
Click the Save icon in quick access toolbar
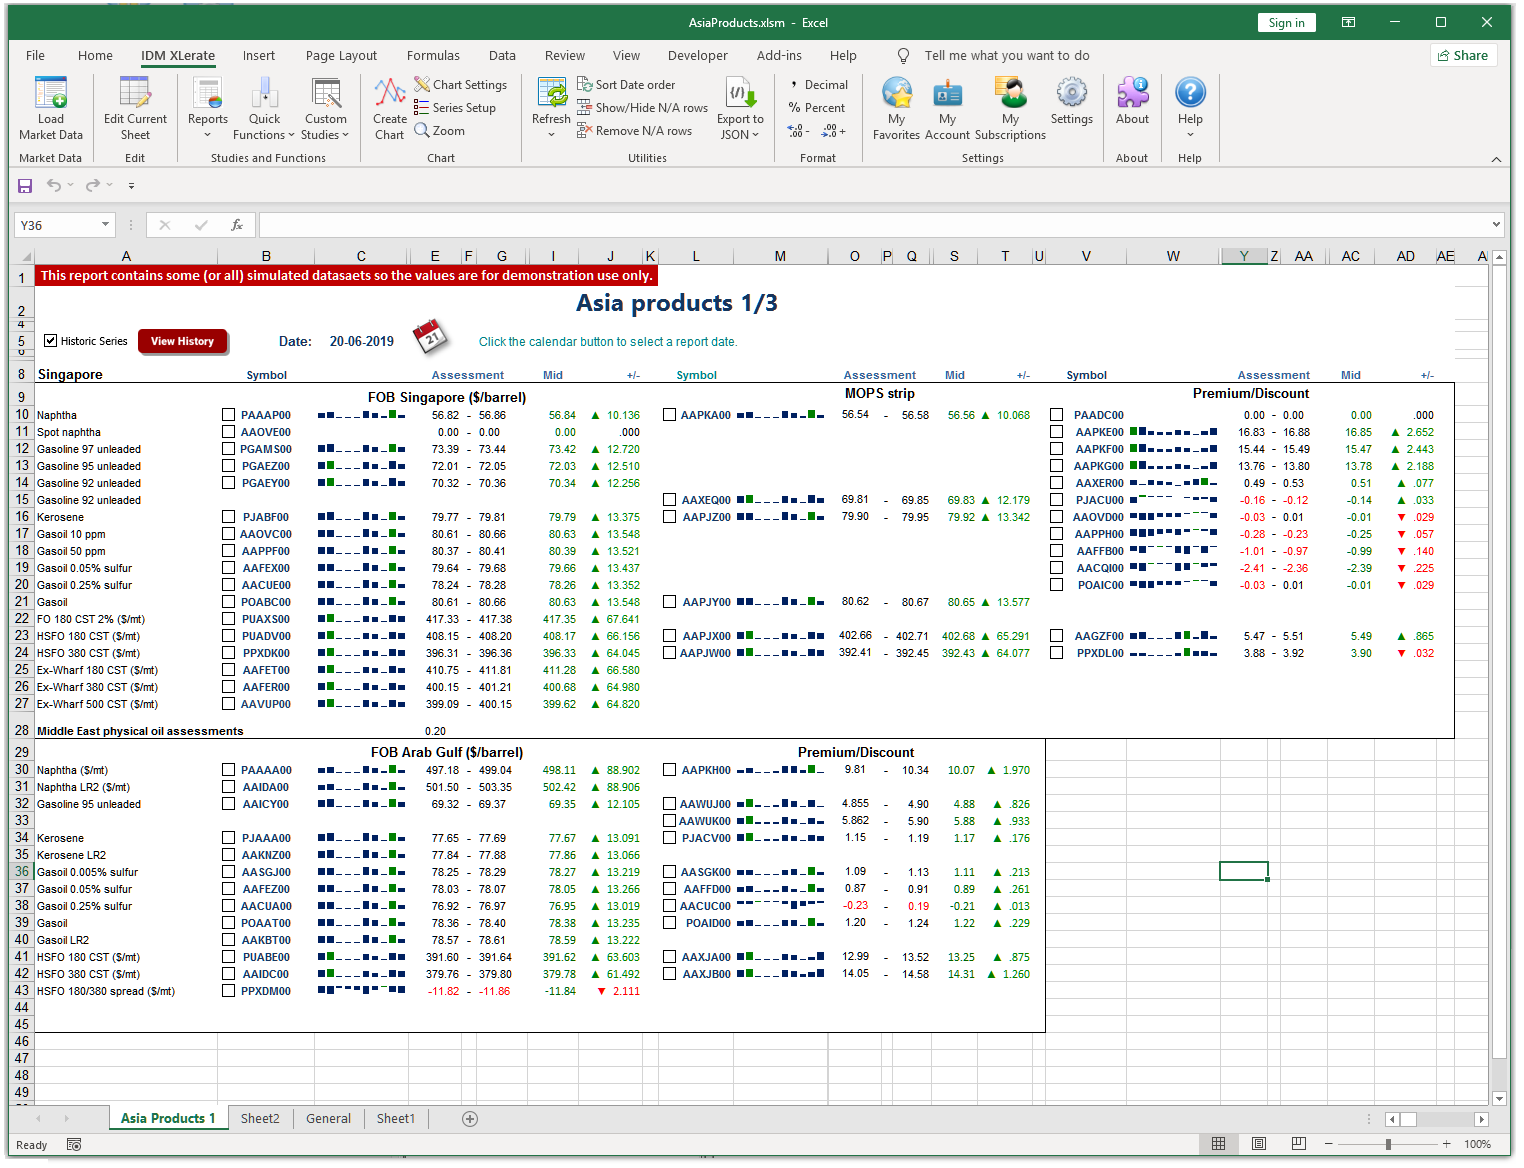(25, 185)
